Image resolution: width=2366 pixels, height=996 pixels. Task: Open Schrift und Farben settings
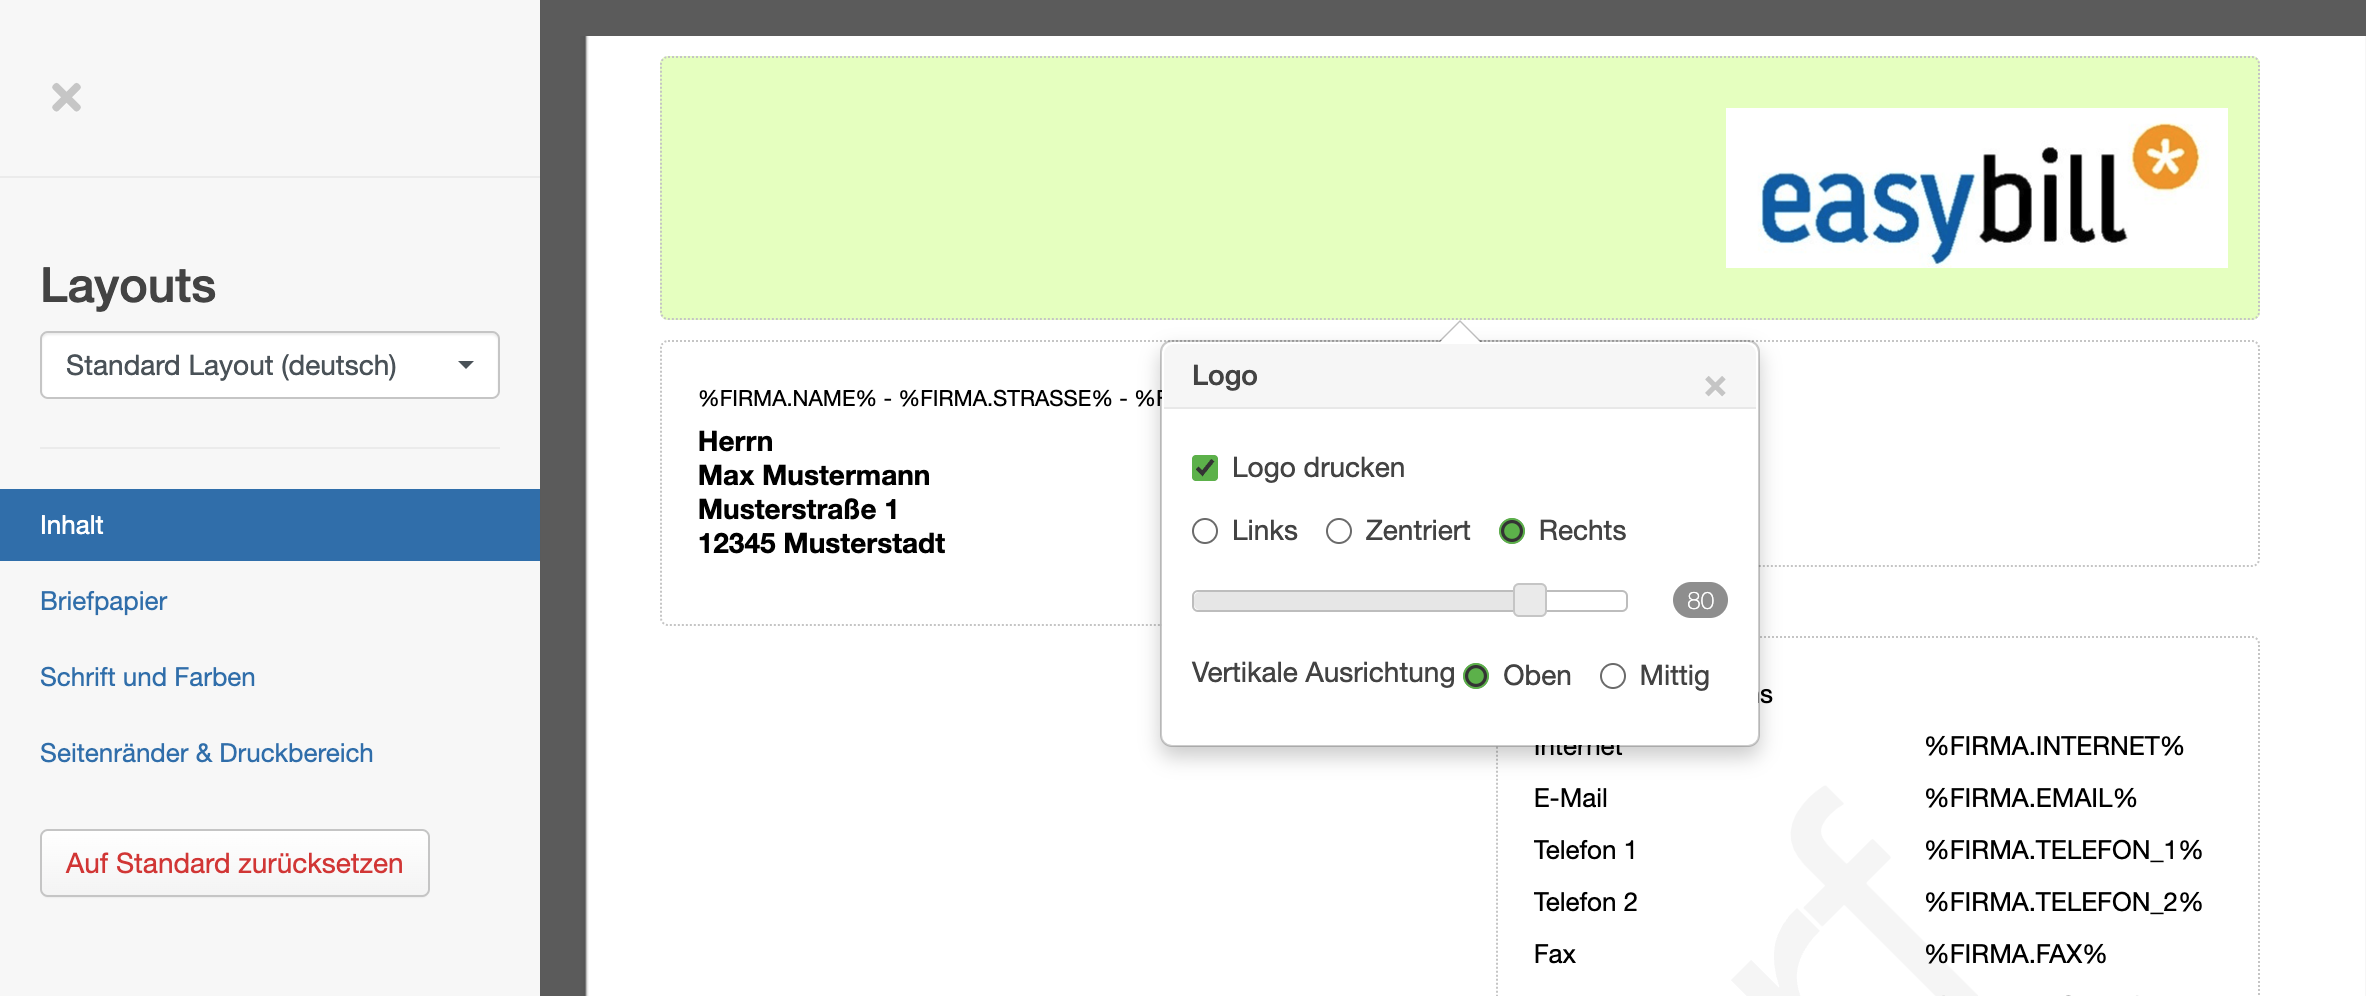point(147,677)
